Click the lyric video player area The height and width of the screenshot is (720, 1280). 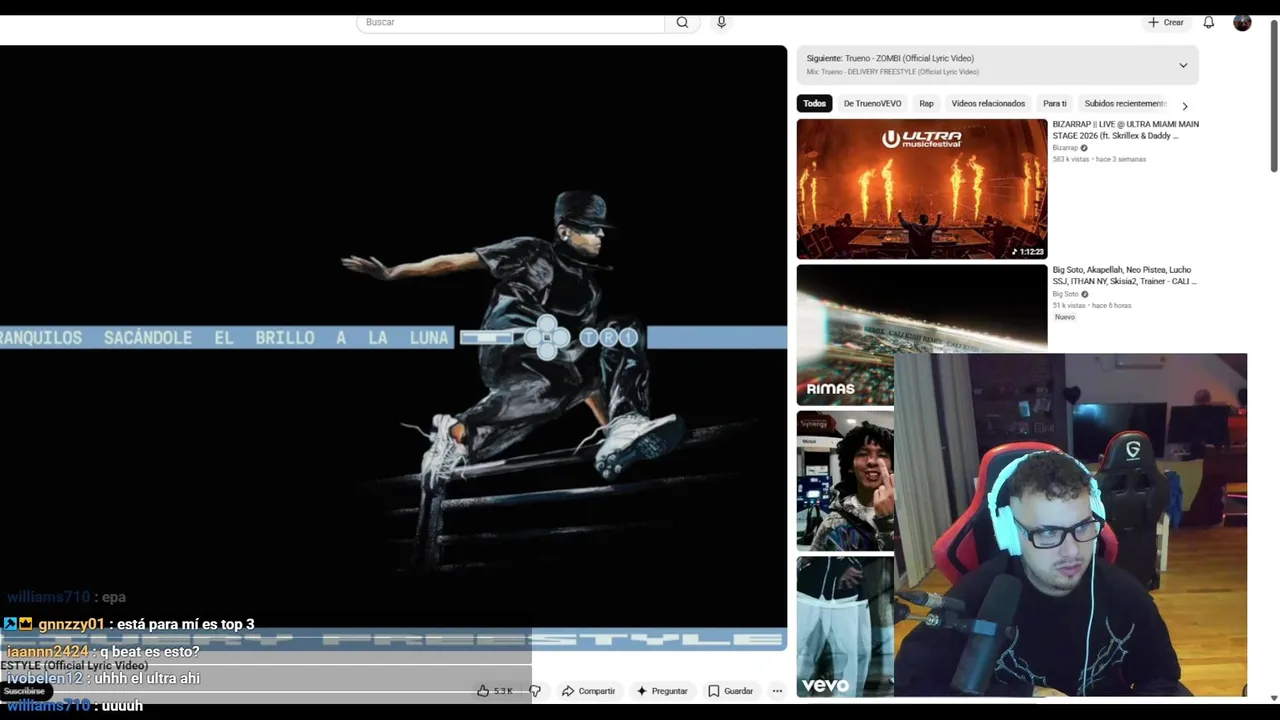click(x=393, y=347)
